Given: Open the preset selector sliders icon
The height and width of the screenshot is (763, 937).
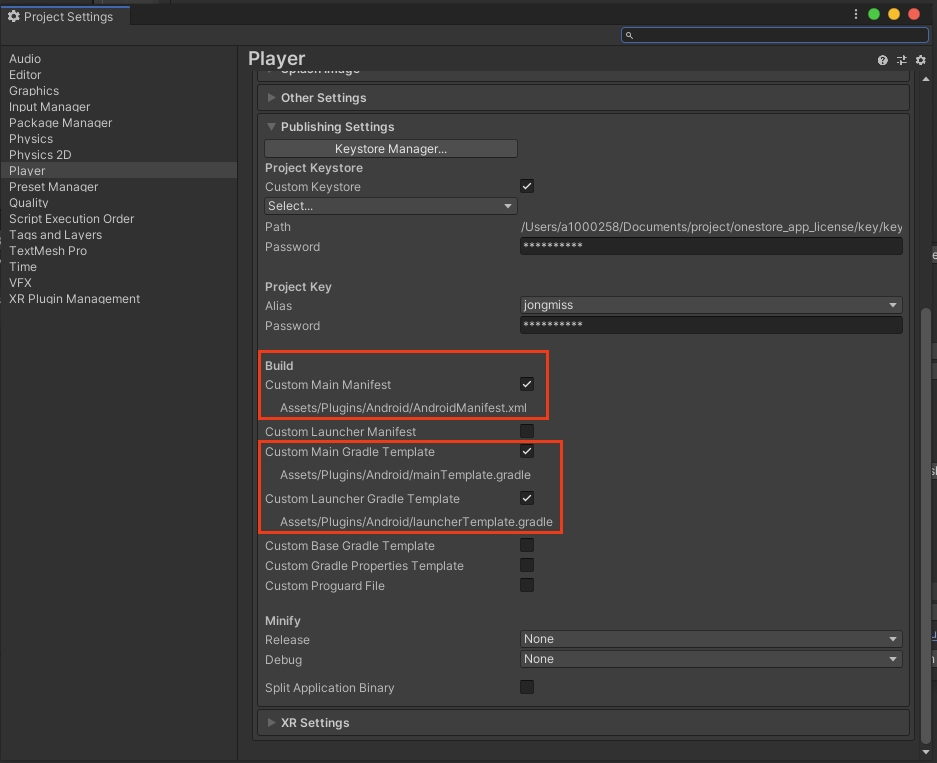Looking at the screenshot, I should [x=901, y=60].
